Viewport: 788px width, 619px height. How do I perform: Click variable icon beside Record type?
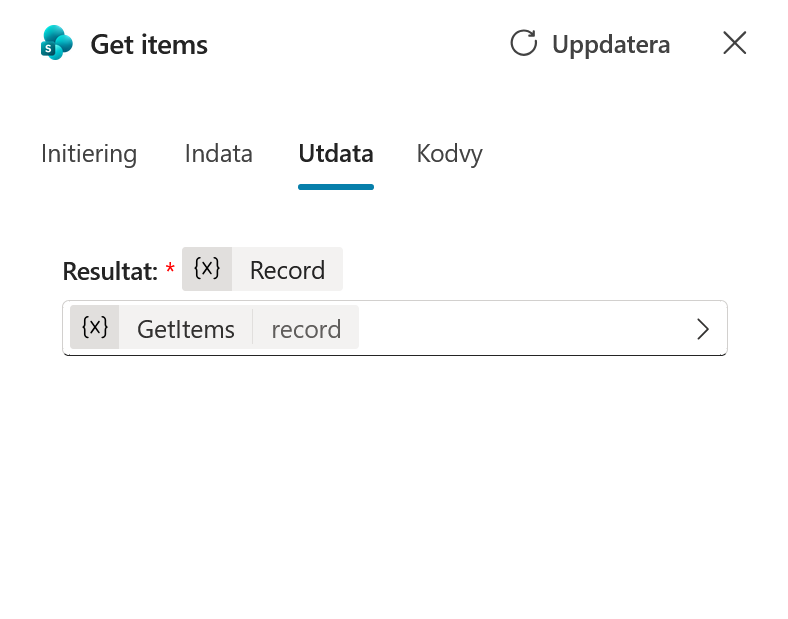[x=207, y=269]
